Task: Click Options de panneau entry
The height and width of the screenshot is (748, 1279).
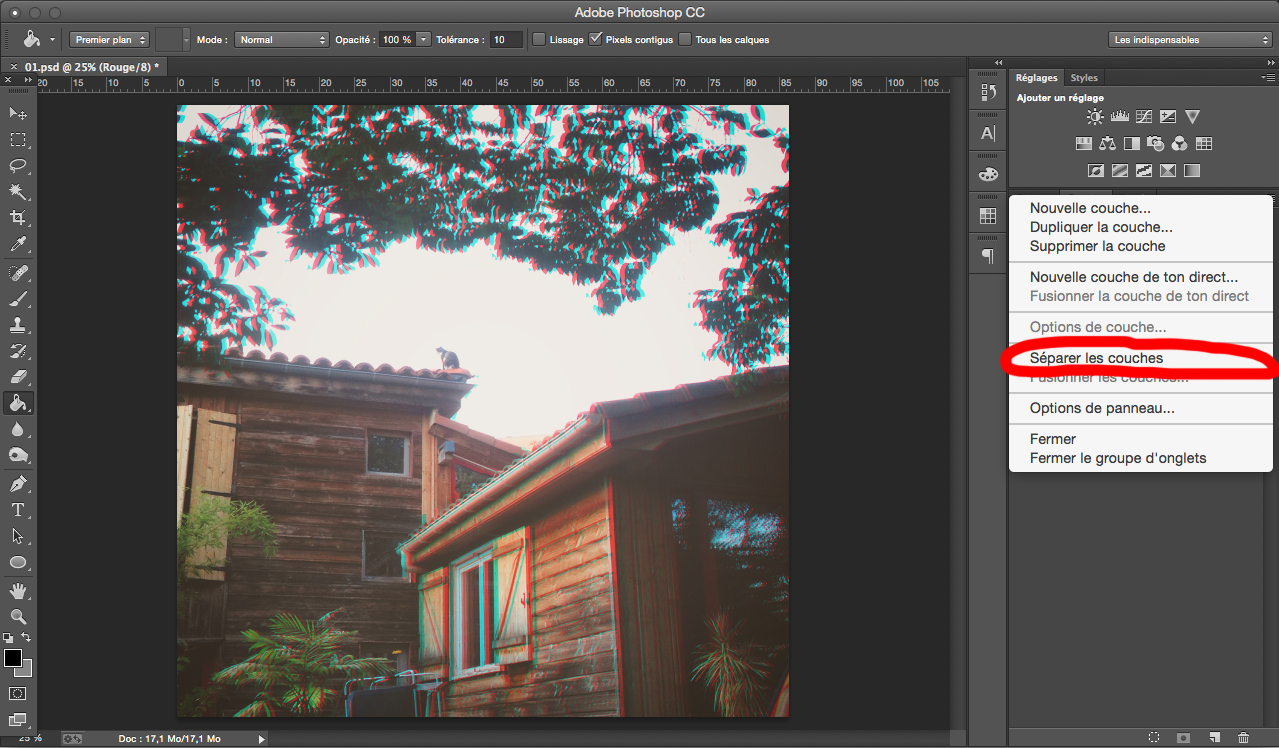Action: pyautogui.click(x=1102, y=408)
